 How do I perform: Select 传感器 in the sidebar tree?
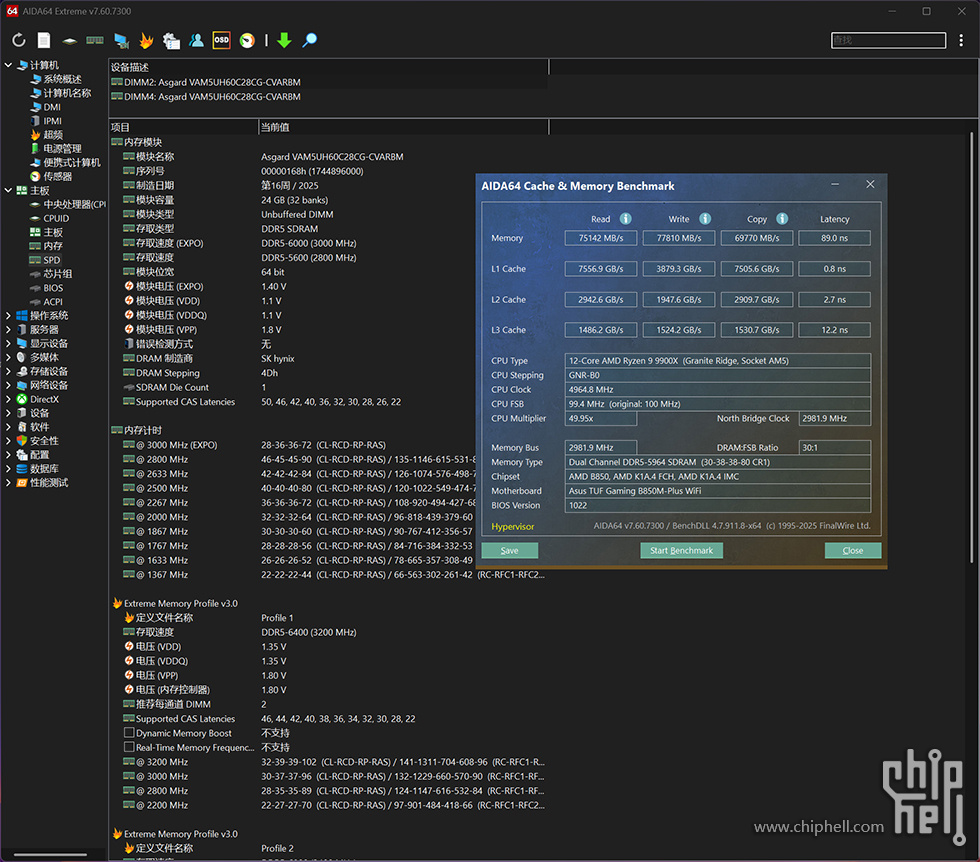click(57, 176)
